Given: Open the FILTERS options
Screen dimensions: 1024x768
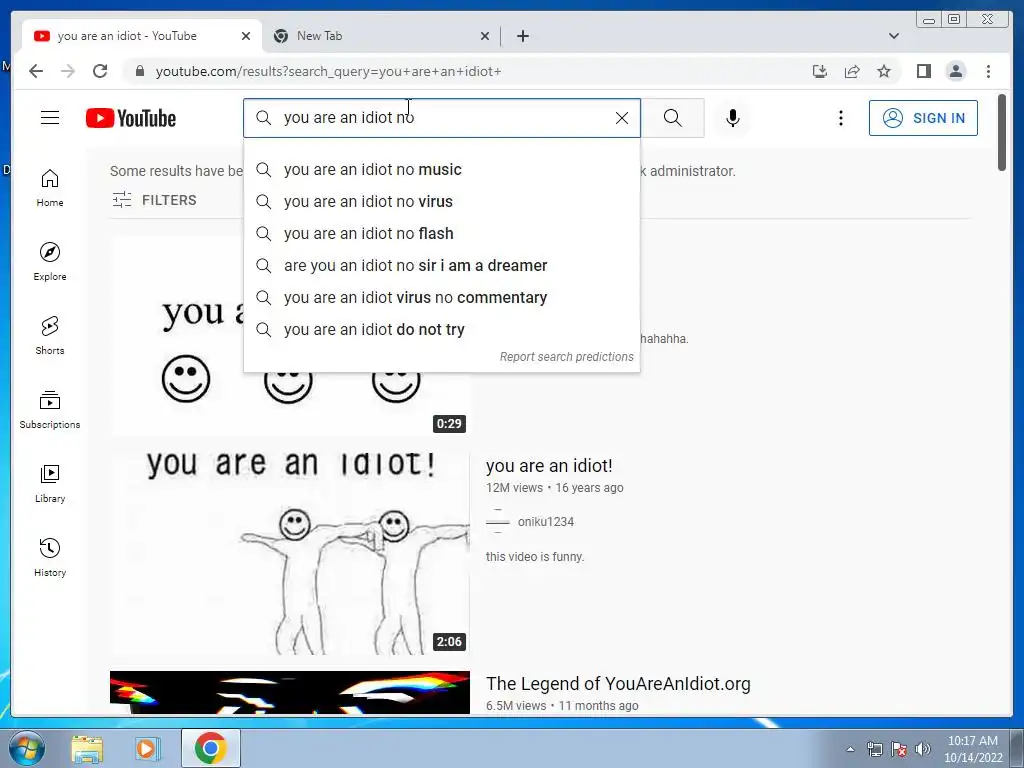Looking at the screenshot, I should coord(154,200).
